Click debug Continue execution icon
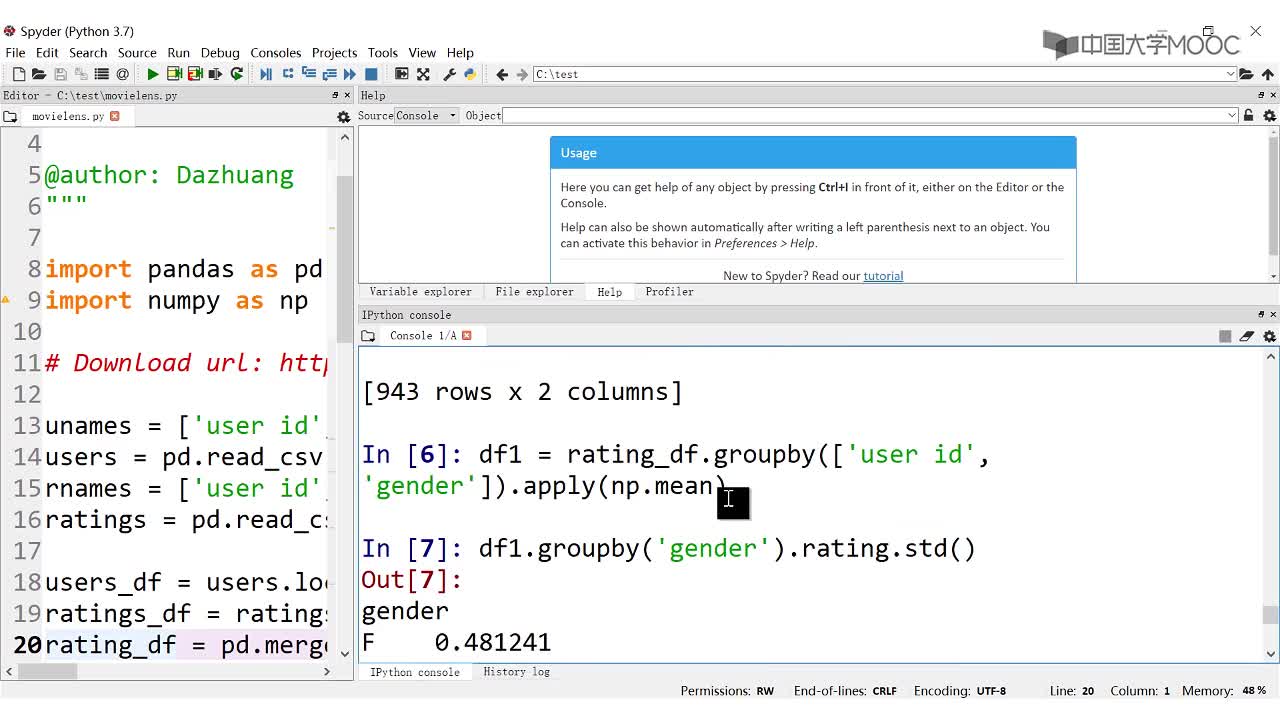This screenshot has width=1280, height=720. coord(350,74)
